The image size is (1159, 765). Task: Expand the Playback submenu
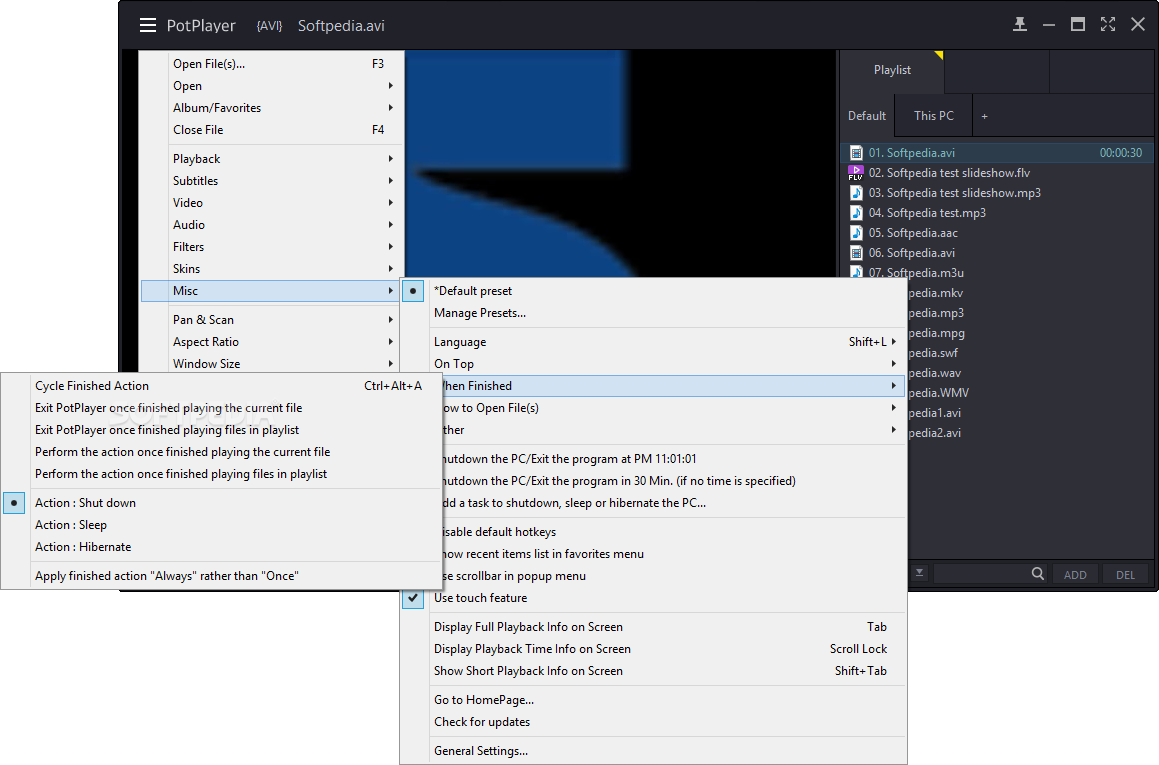271,159
